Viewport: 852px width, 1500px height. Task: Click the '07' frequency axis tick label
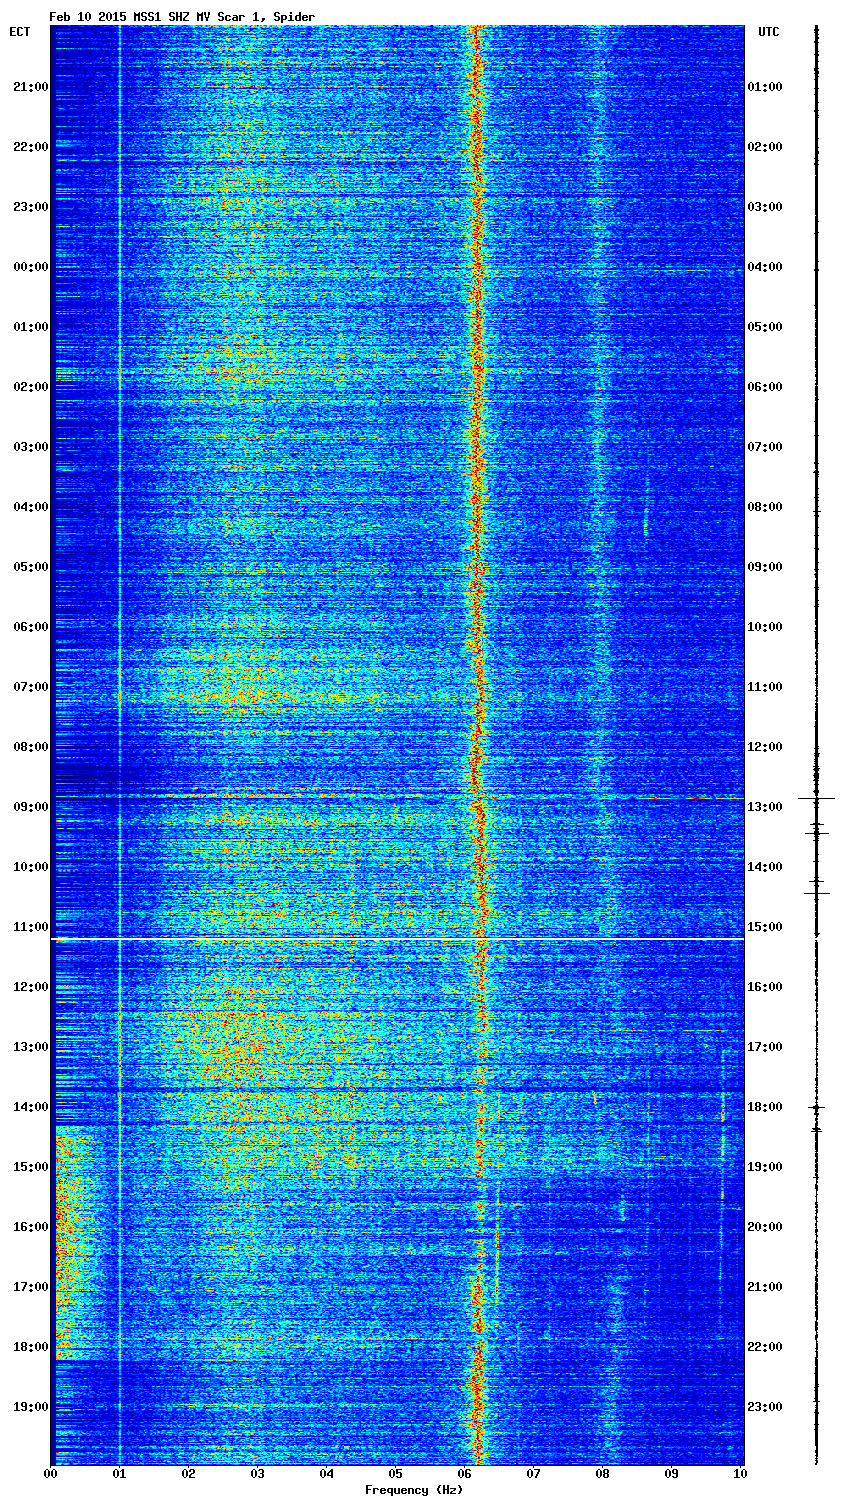(534, 1474)
